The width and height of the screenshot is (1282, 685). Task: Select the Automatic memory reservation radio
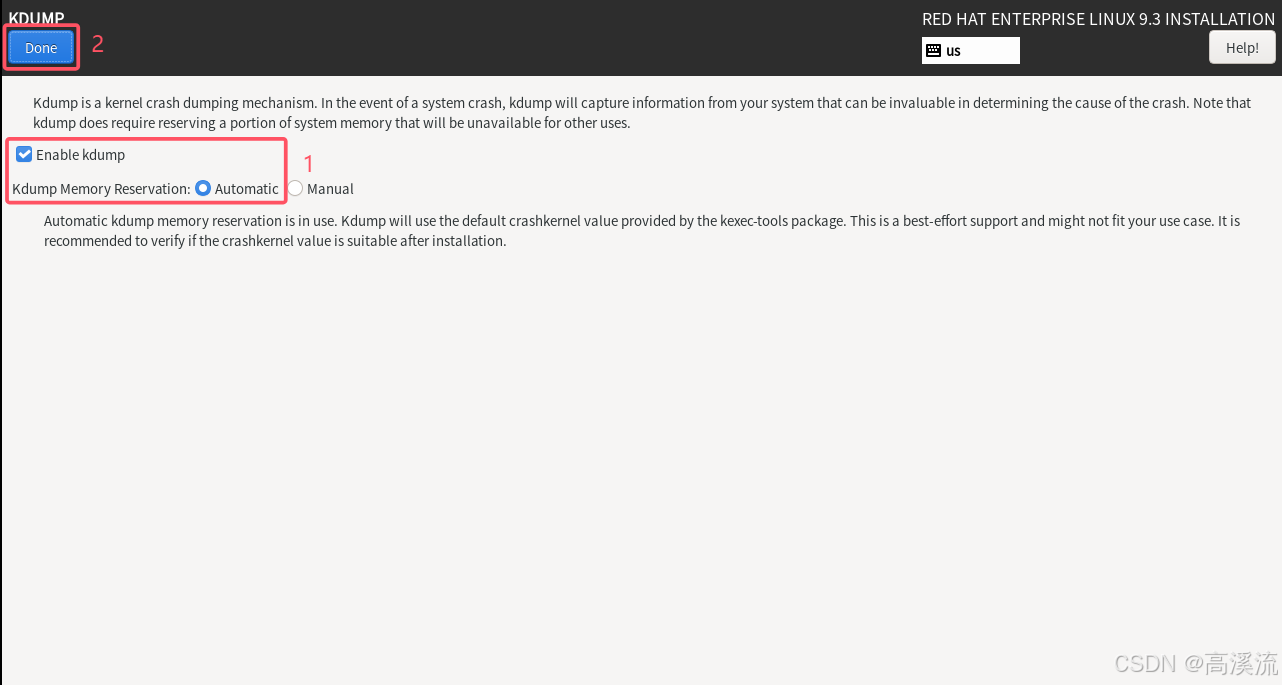pyautogui.click(x=203, y=188)
